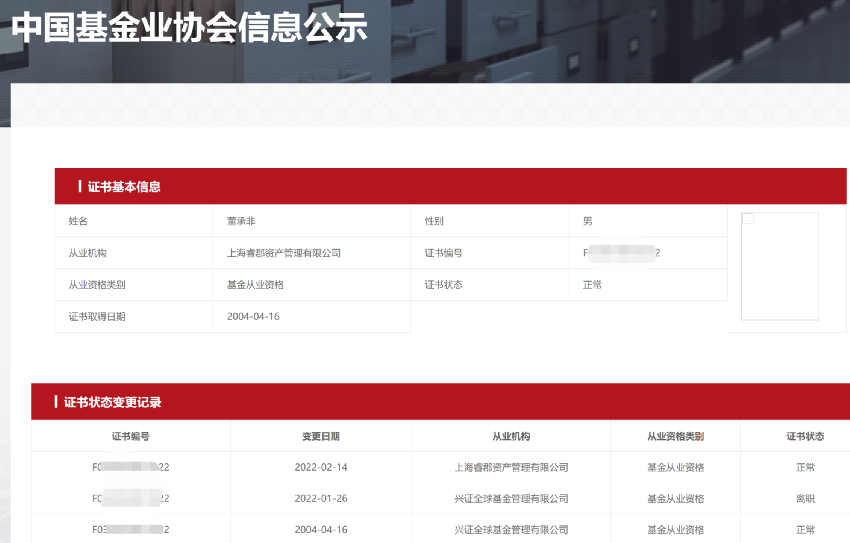Click the 从业资格类别 column header in records table
This screenshot has height=543, width=850.
click(675, 437)
